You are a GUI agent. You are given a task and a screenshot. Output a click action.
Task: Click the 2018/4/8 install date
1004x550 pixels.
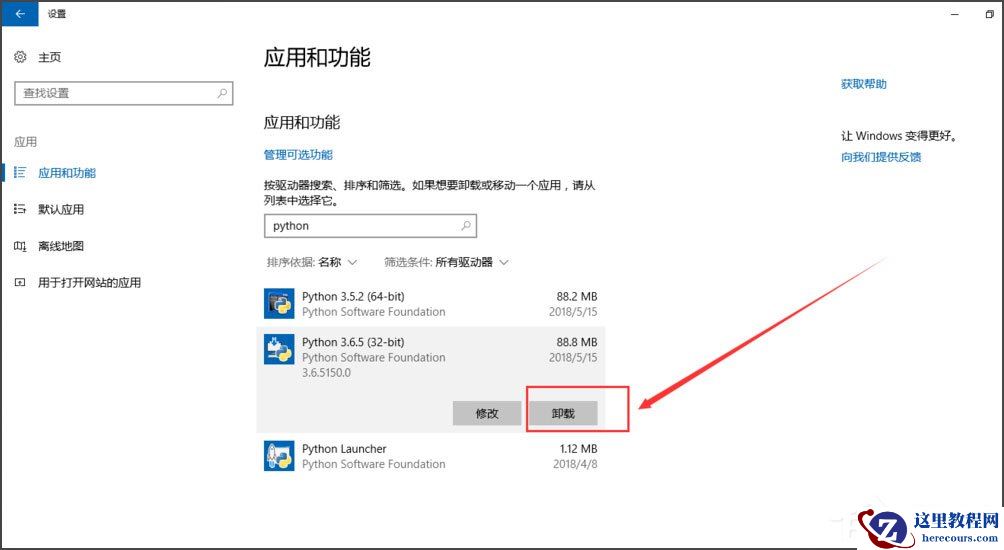[575, 464]
